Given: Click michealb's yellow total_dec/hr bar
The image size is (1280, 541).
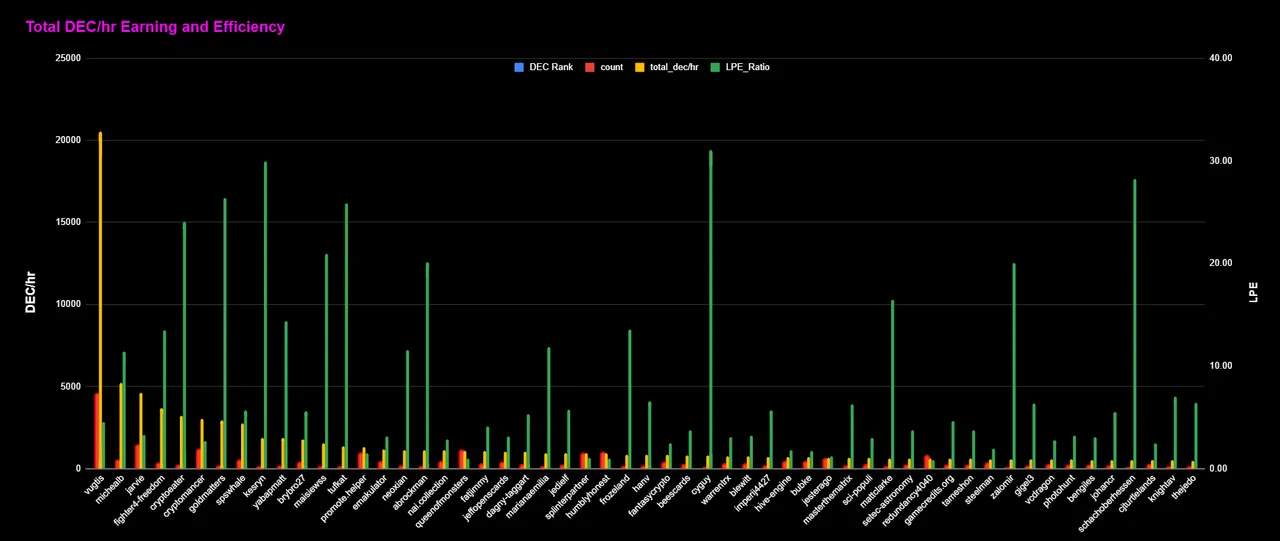Looking at the screenshot, I should click(121, 426).
